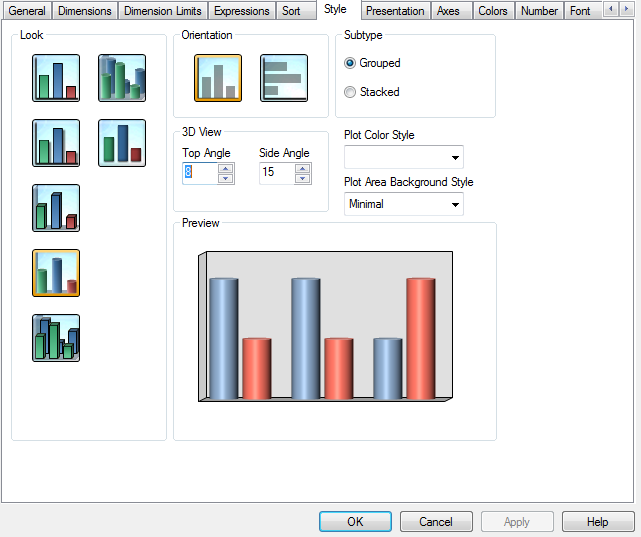Choose the shadowed bar look in second row left
Viewport: 641px width, 537px height.
tap(56, 143)
